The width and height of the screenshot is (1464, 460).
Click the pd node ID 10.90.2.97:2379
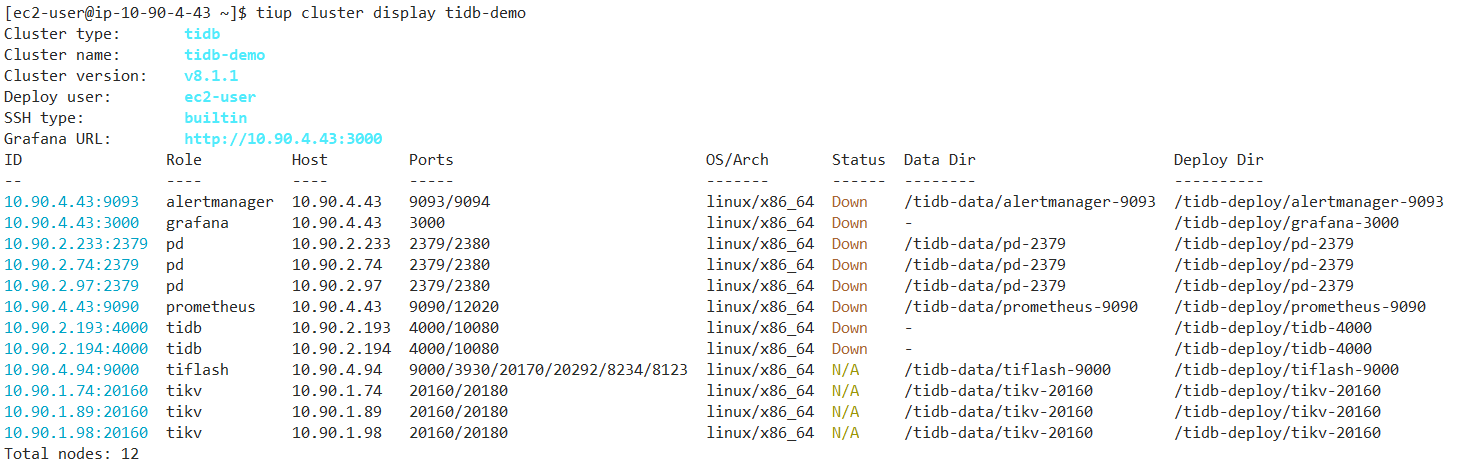[x=72, y=286]
